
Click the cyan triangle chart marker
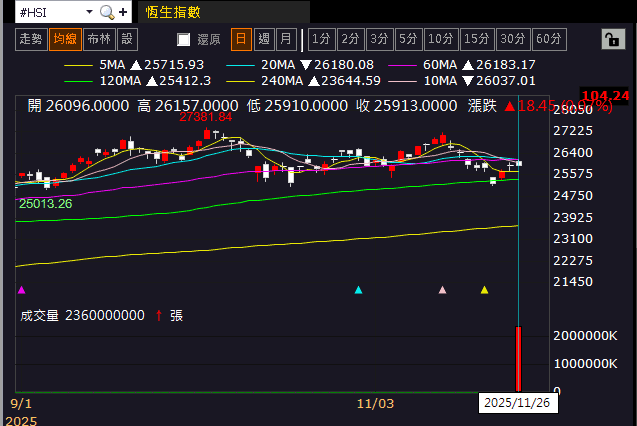tap(358, 290)
